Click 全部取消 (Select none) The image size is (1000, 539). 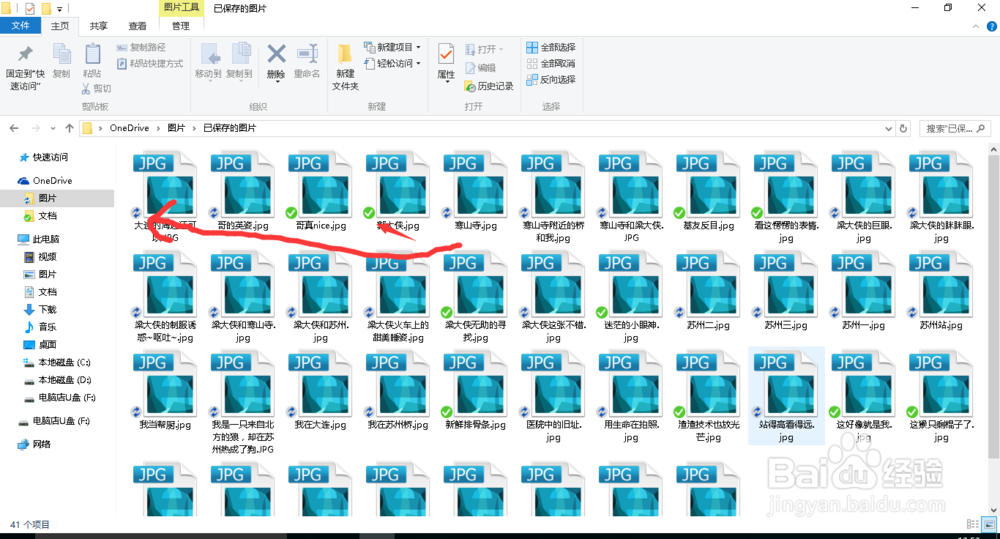[551, 63]
